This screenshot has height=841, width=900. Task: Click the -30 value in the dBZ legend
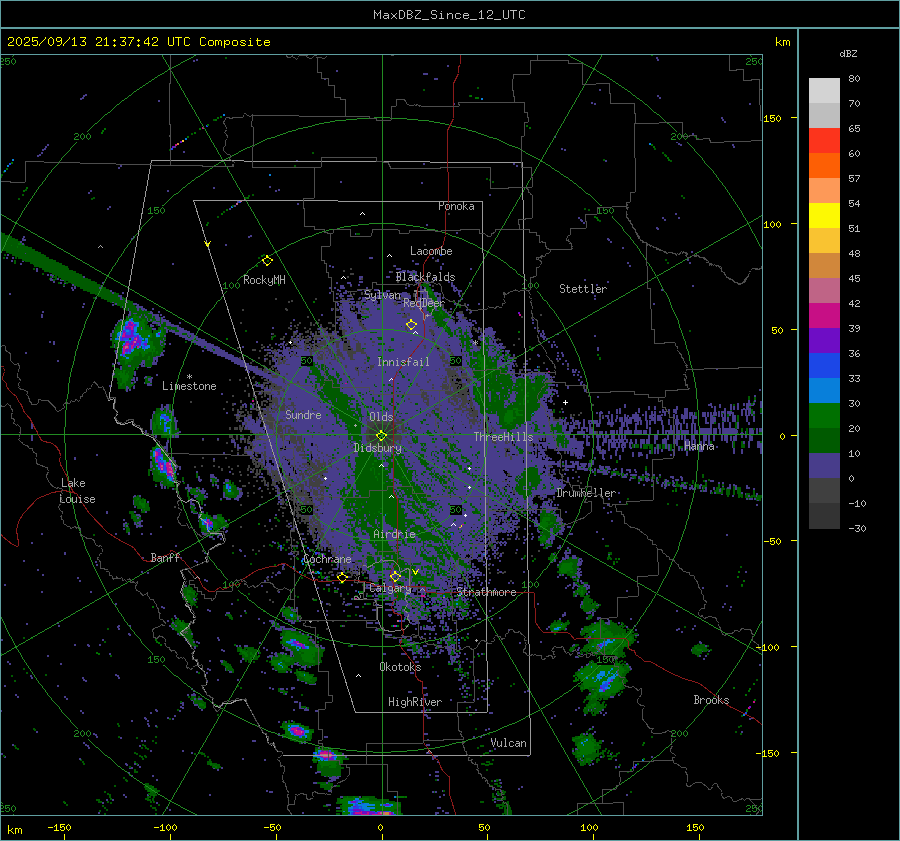(x=857, y=528)
